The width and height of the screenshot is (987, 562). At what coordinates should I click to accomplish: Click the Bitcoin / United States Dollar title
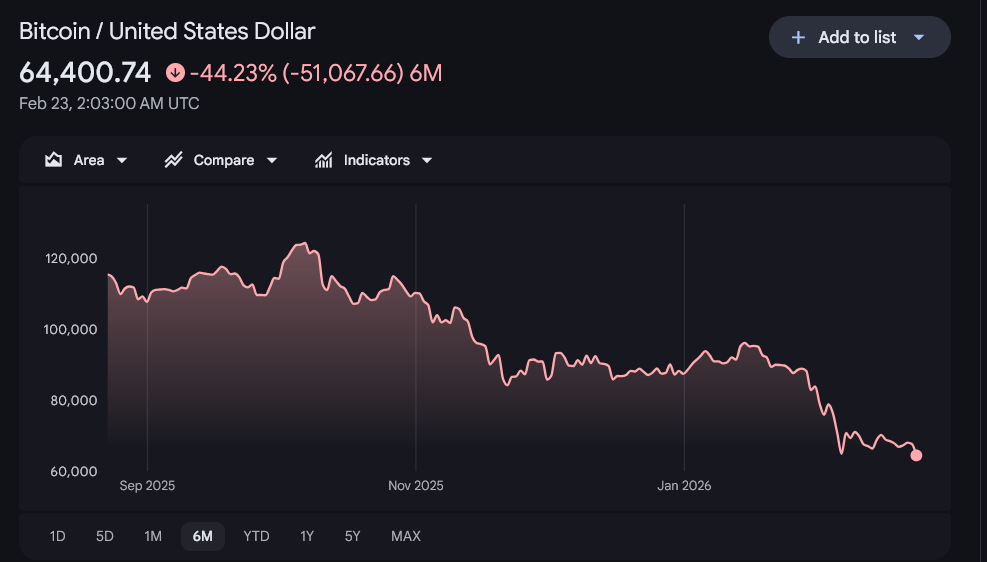tap(167, 31)
